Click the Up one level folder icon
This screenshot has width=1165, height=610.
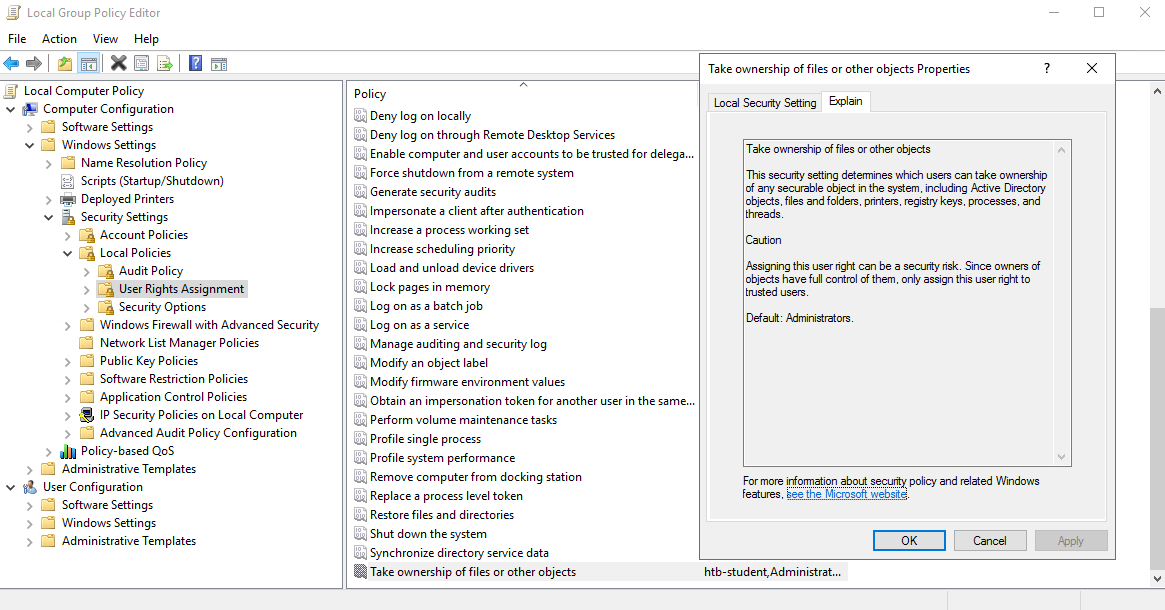click(65, 64)
